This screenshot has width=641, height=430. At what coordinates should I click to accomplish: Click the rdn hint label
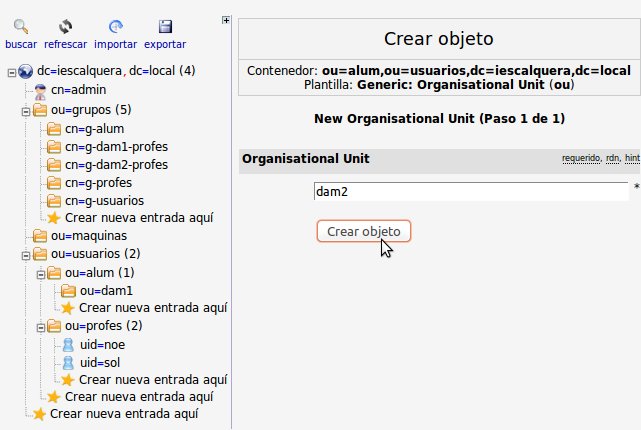[612, 158]
